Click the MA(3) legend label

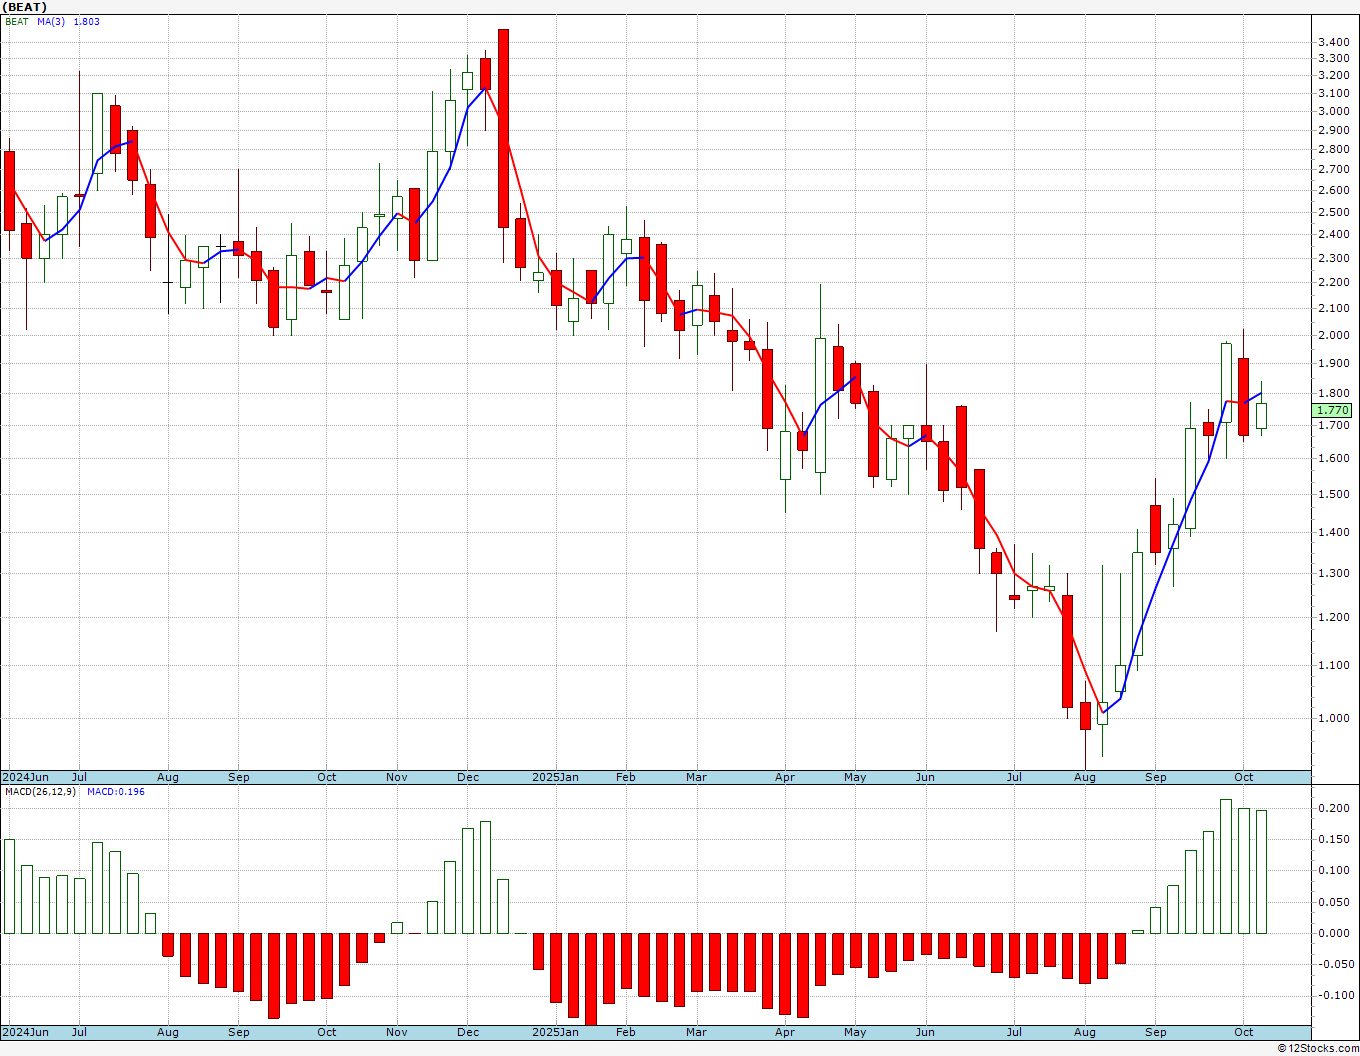tap(51, 22)
